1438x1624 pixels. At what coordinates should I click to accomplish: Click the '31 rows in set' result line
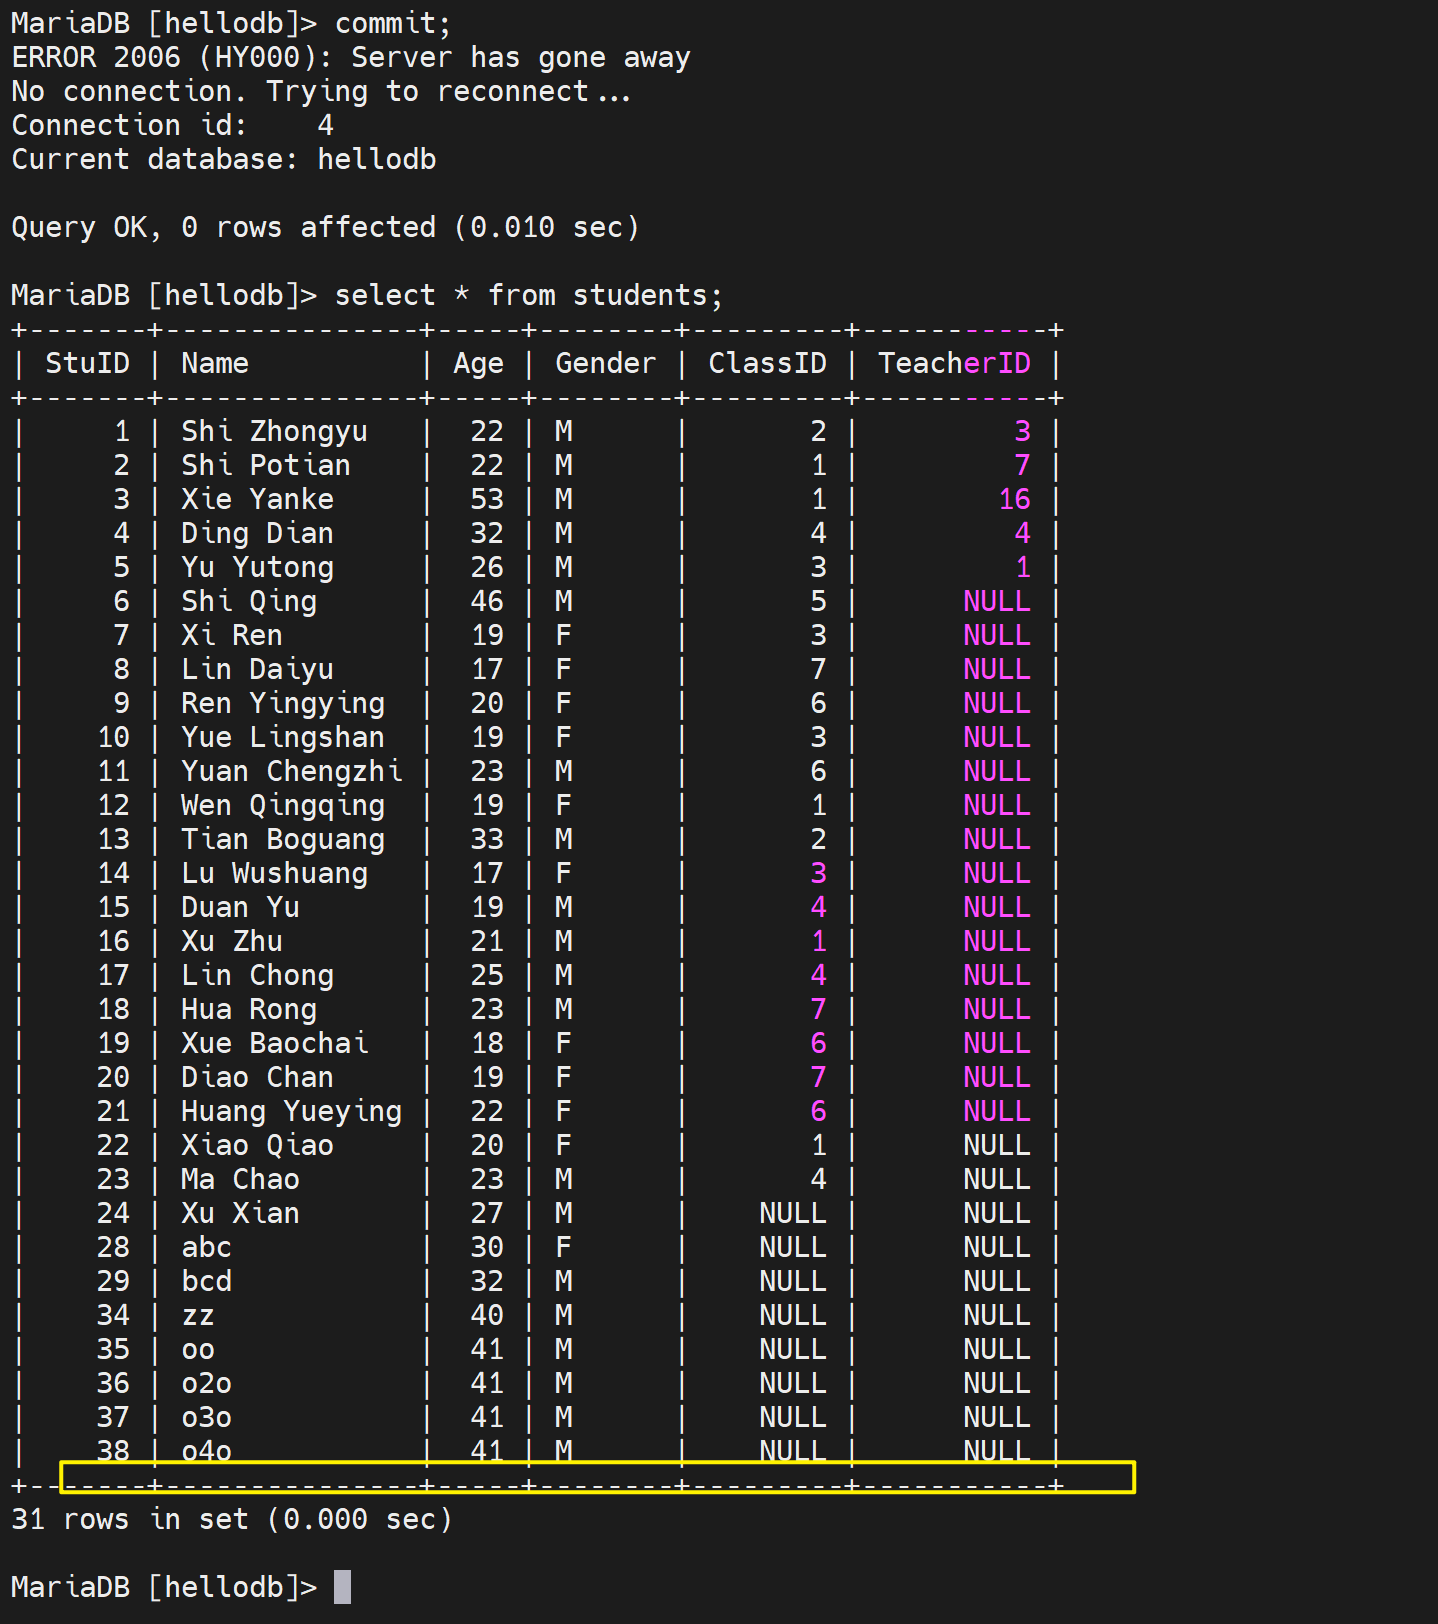pos(231,1519)
